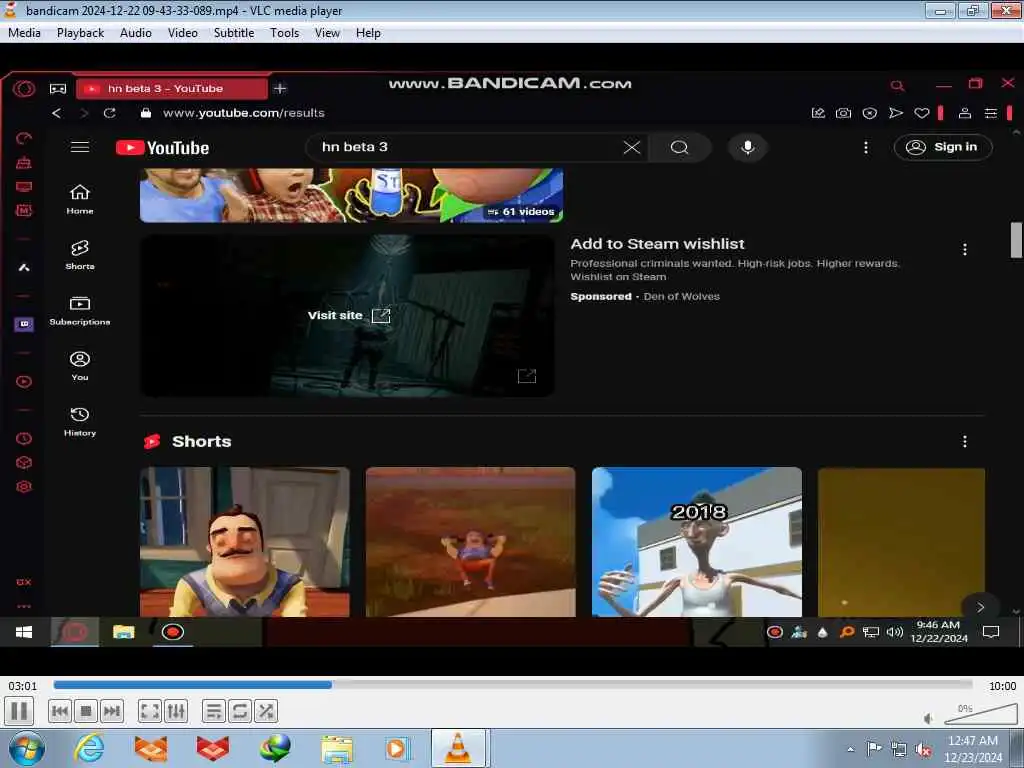Viewport: 1024px width, 768px height.
Task: Open Windows Explorer folder on taskbar
Action: tap(337, 748)
